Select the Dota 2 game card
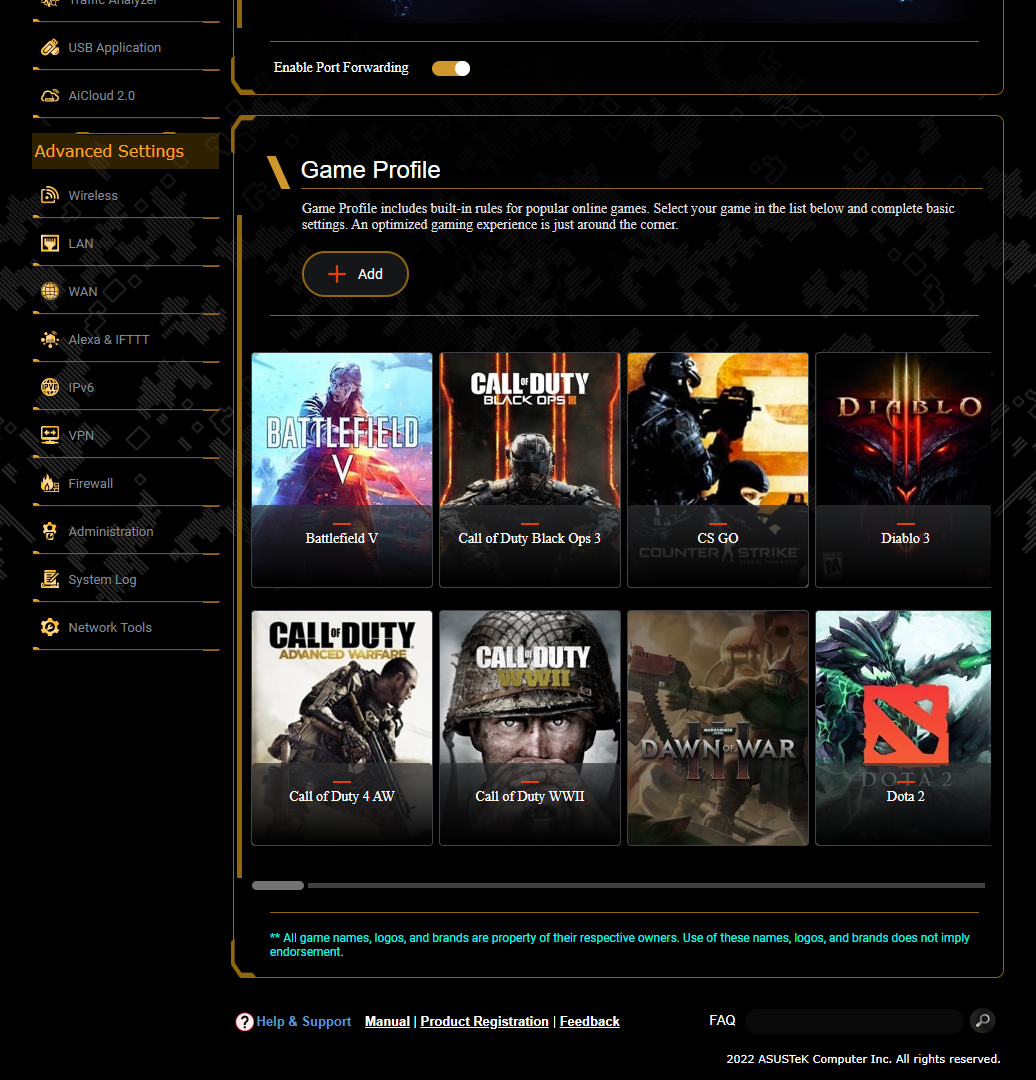Screen dimensions: 1036x1080 pos(903,728)
